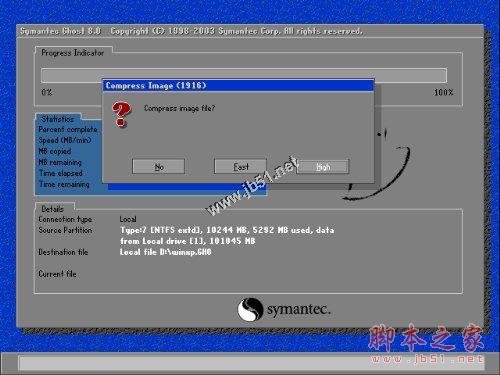500x375 pixels.
Task: Choose No to skip image compression
Action: pos(158,166)
